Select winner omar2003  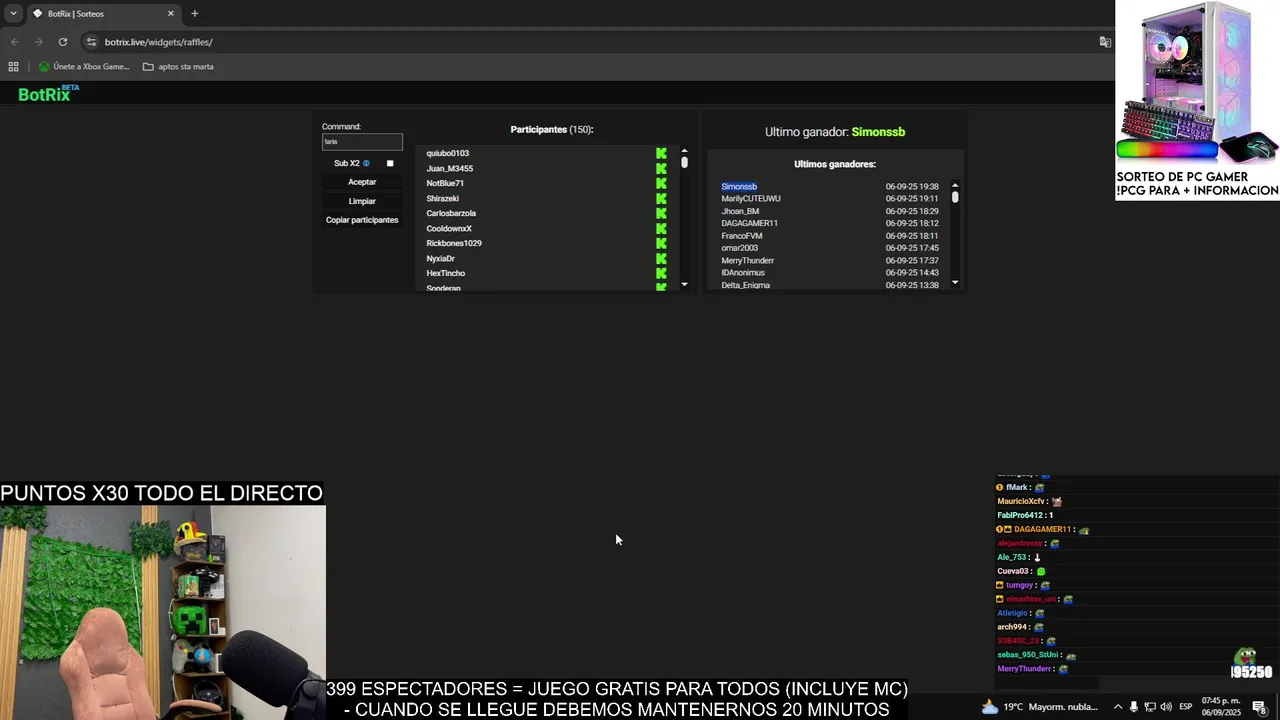[x=740, y=248]
